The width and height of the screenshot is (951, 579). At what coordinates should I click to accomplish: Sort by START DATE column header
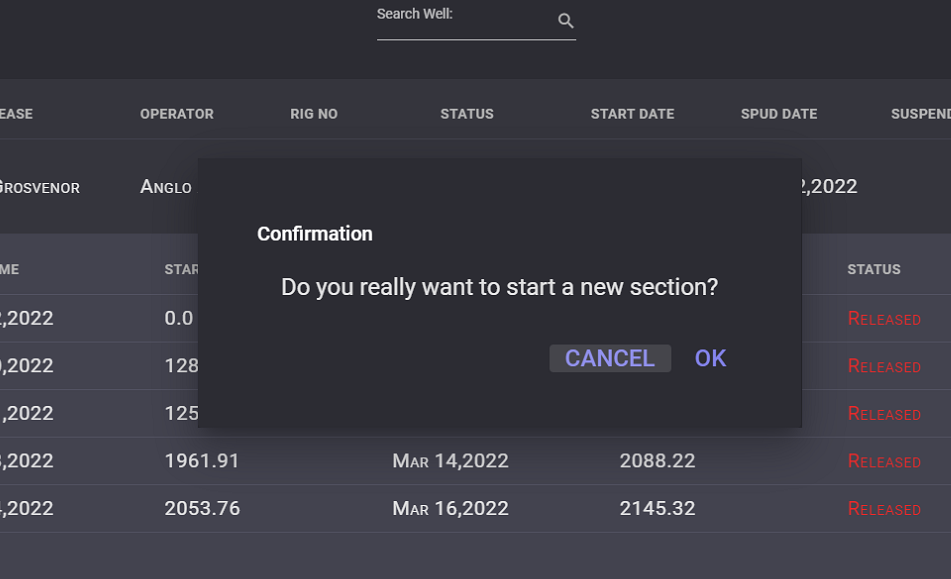[x=633, y=114]
